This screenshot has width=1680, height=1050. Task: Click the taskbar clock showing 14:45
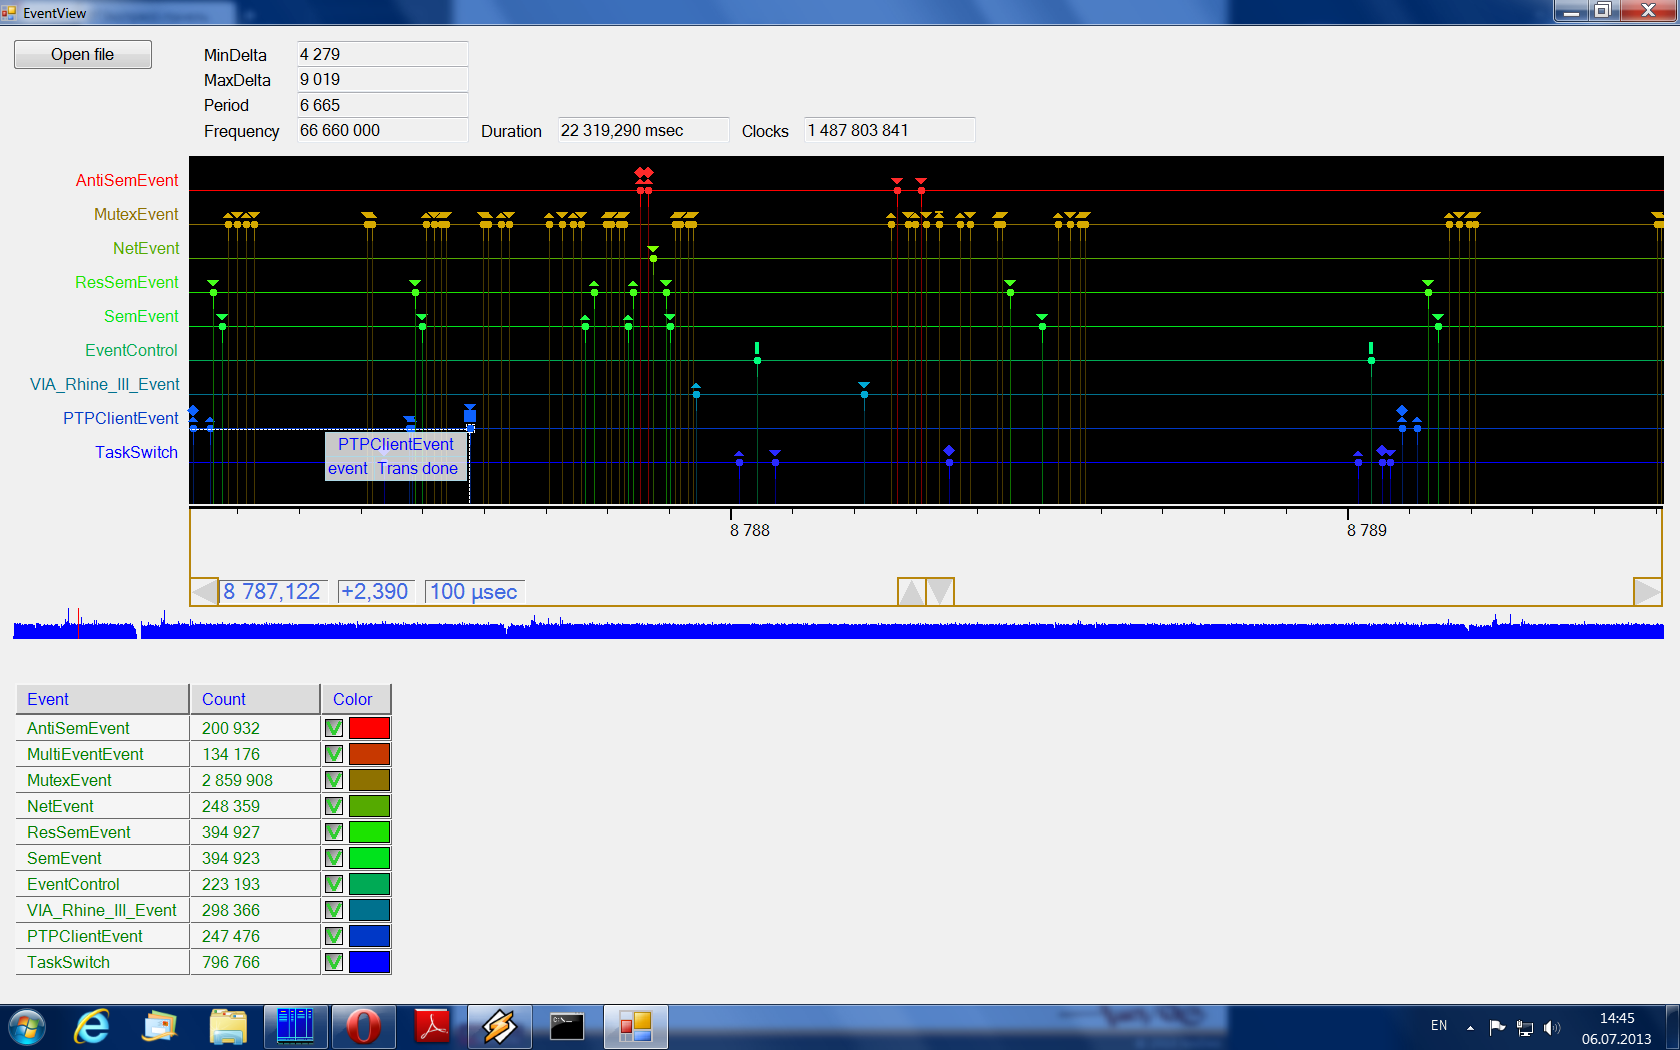click(1617, 1028)
